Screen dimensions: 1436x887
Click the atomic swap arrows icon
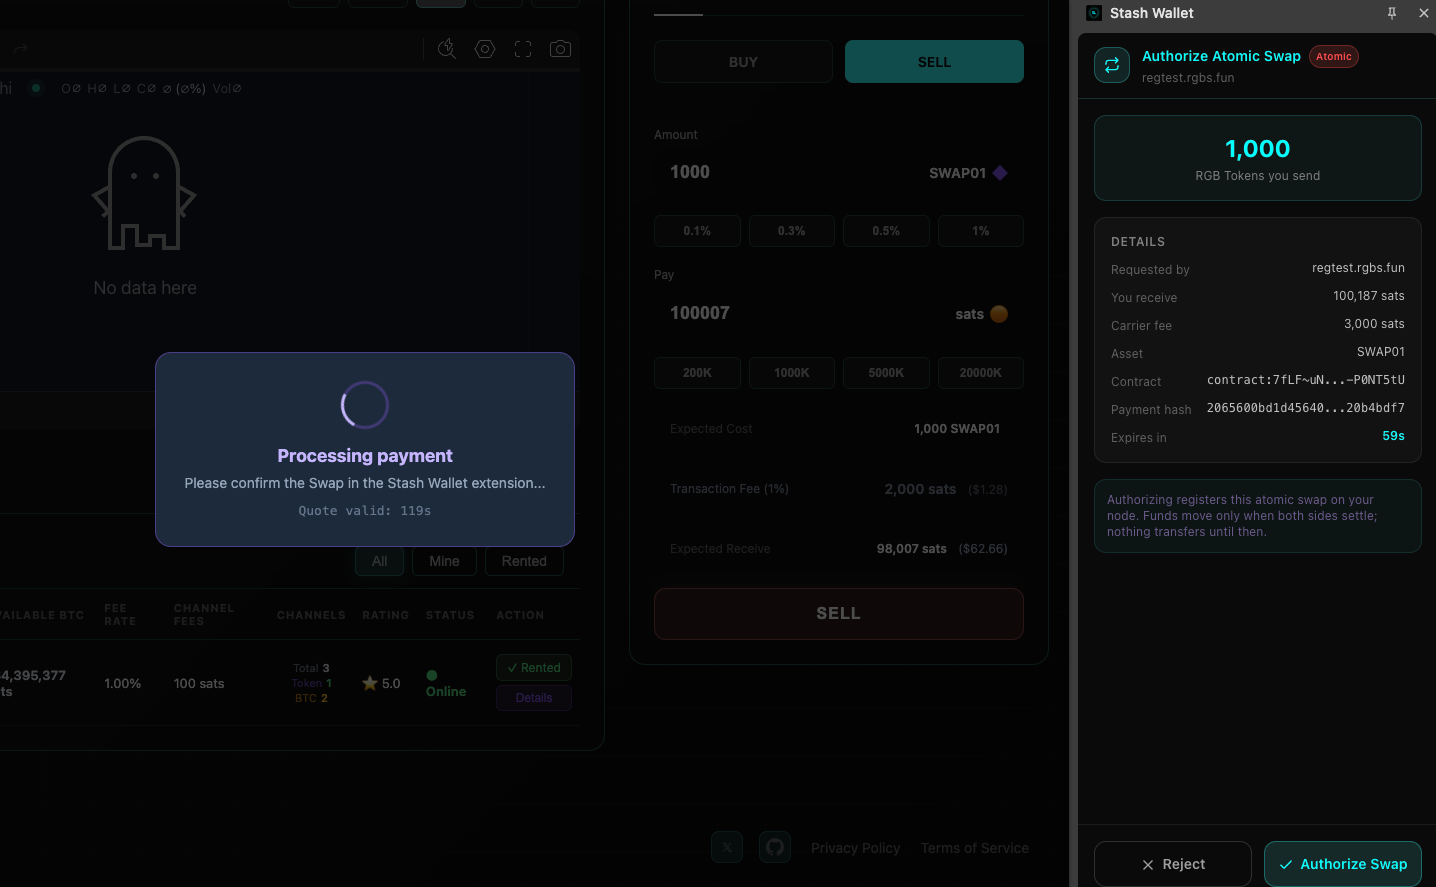[x=1112, y=66]
